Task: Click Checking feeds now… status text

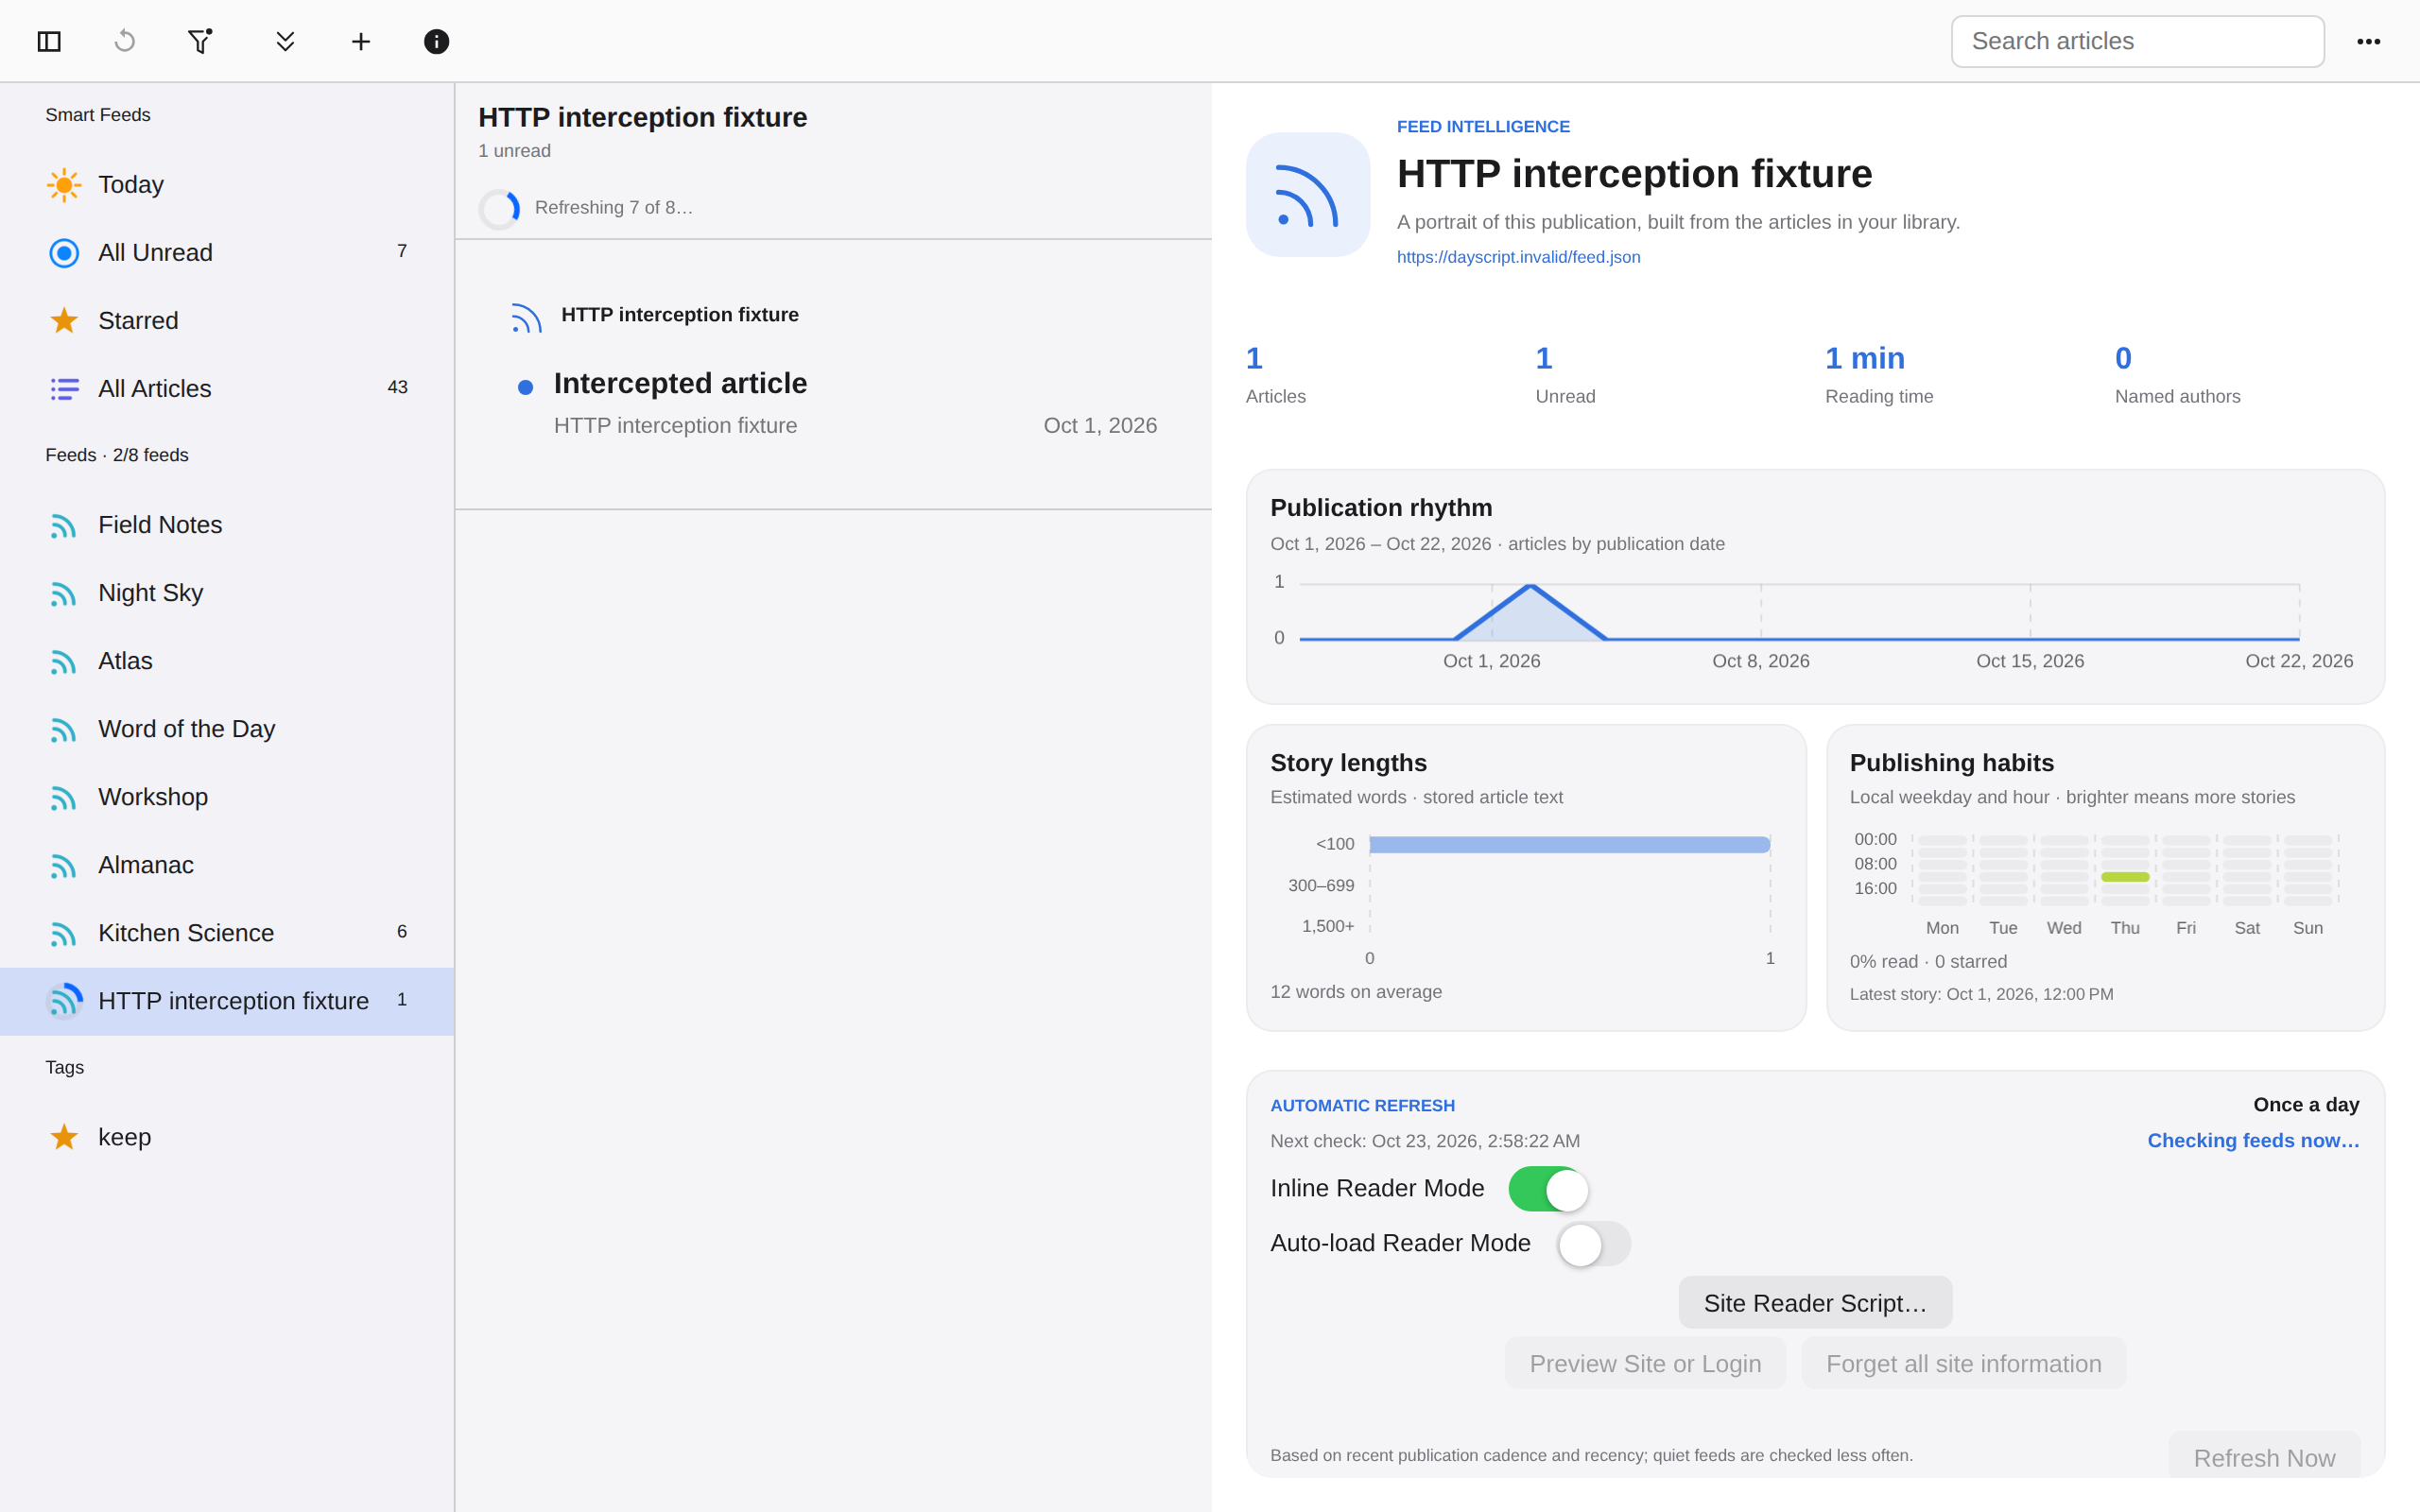Action: click(x=2253, y=1140)
